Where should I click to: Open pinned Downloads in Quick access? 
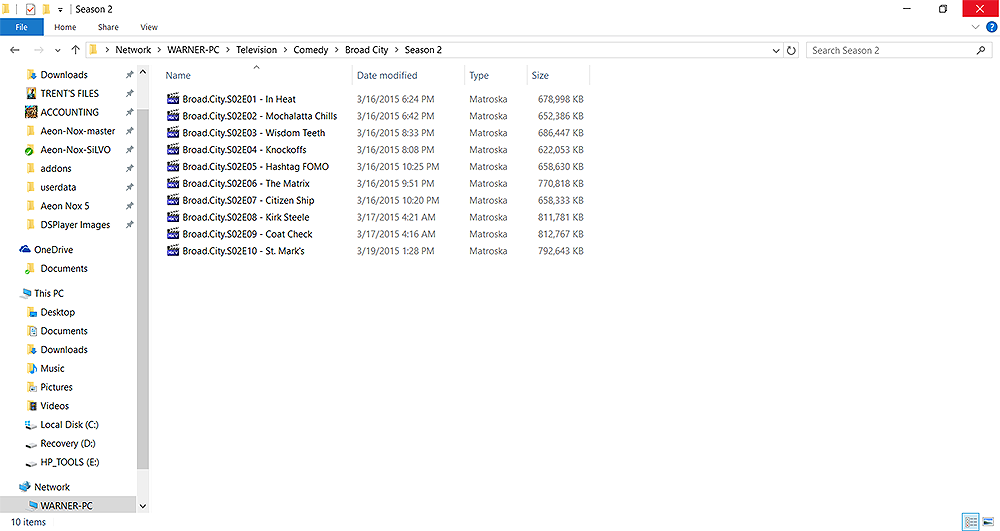(64, 75)
